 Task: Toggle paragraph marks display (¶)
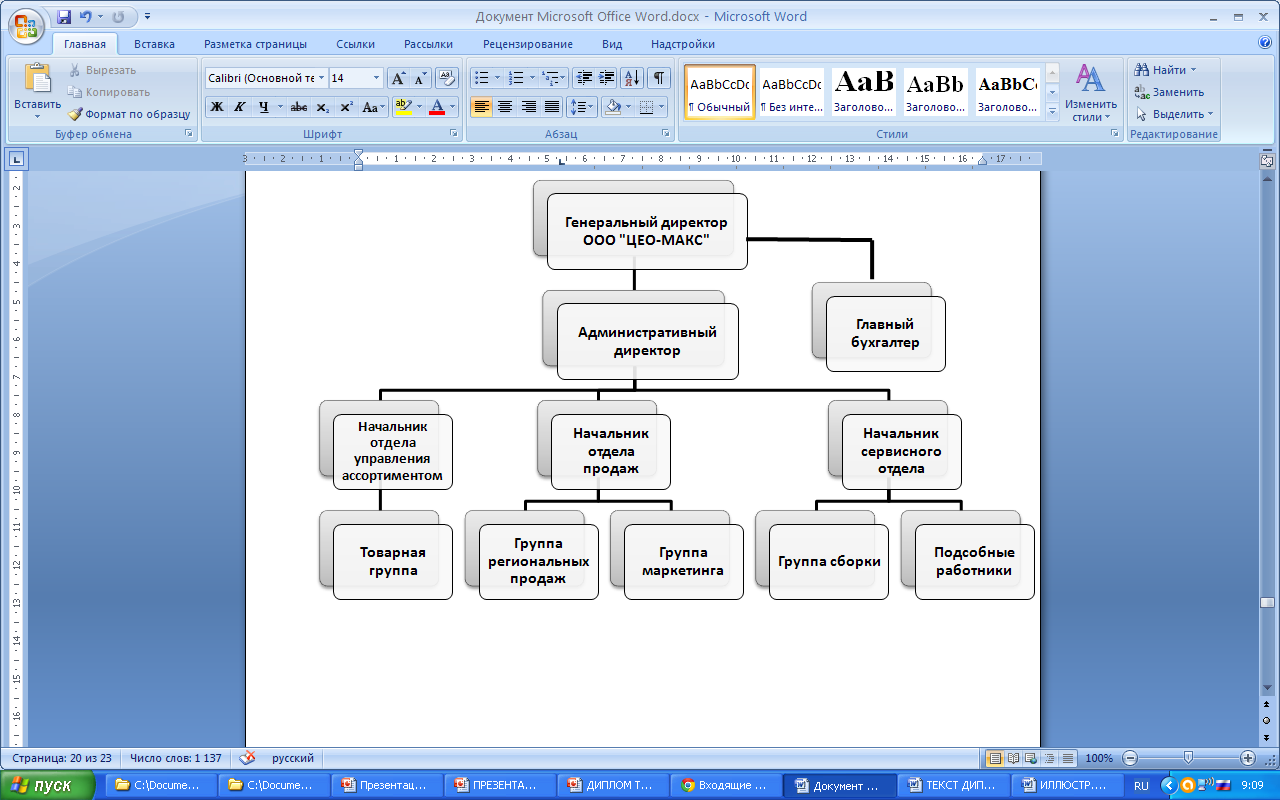point(659,78)
